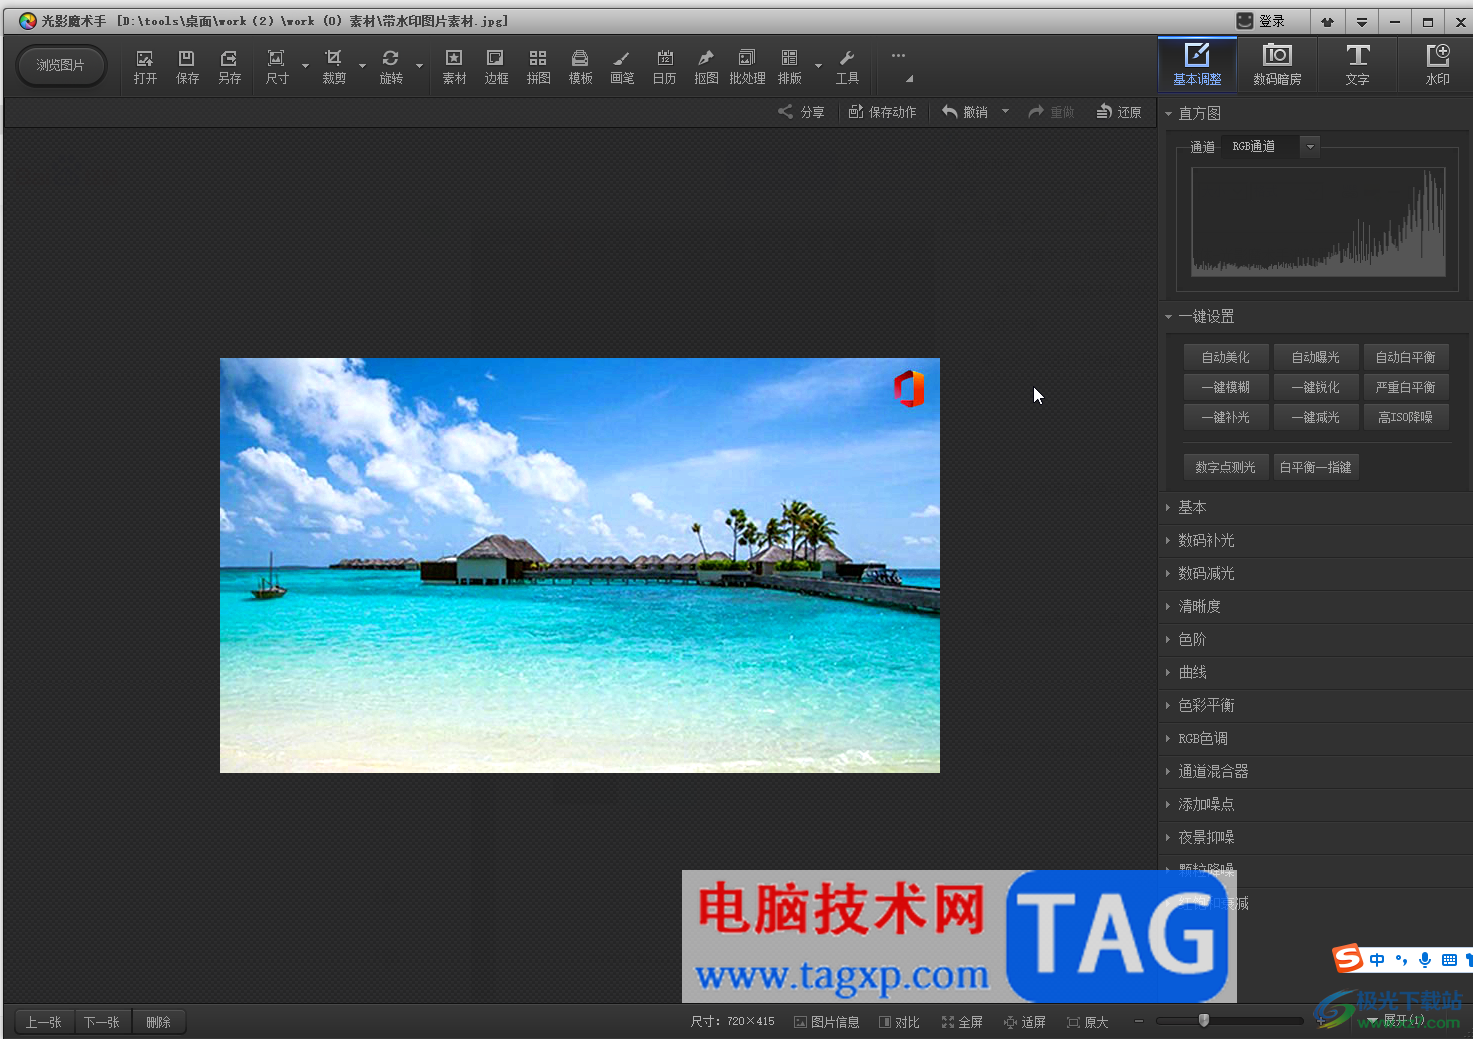Go to the previous image with 上一张
This screenshot has height=1039, width=1473.
point(45,1022)
